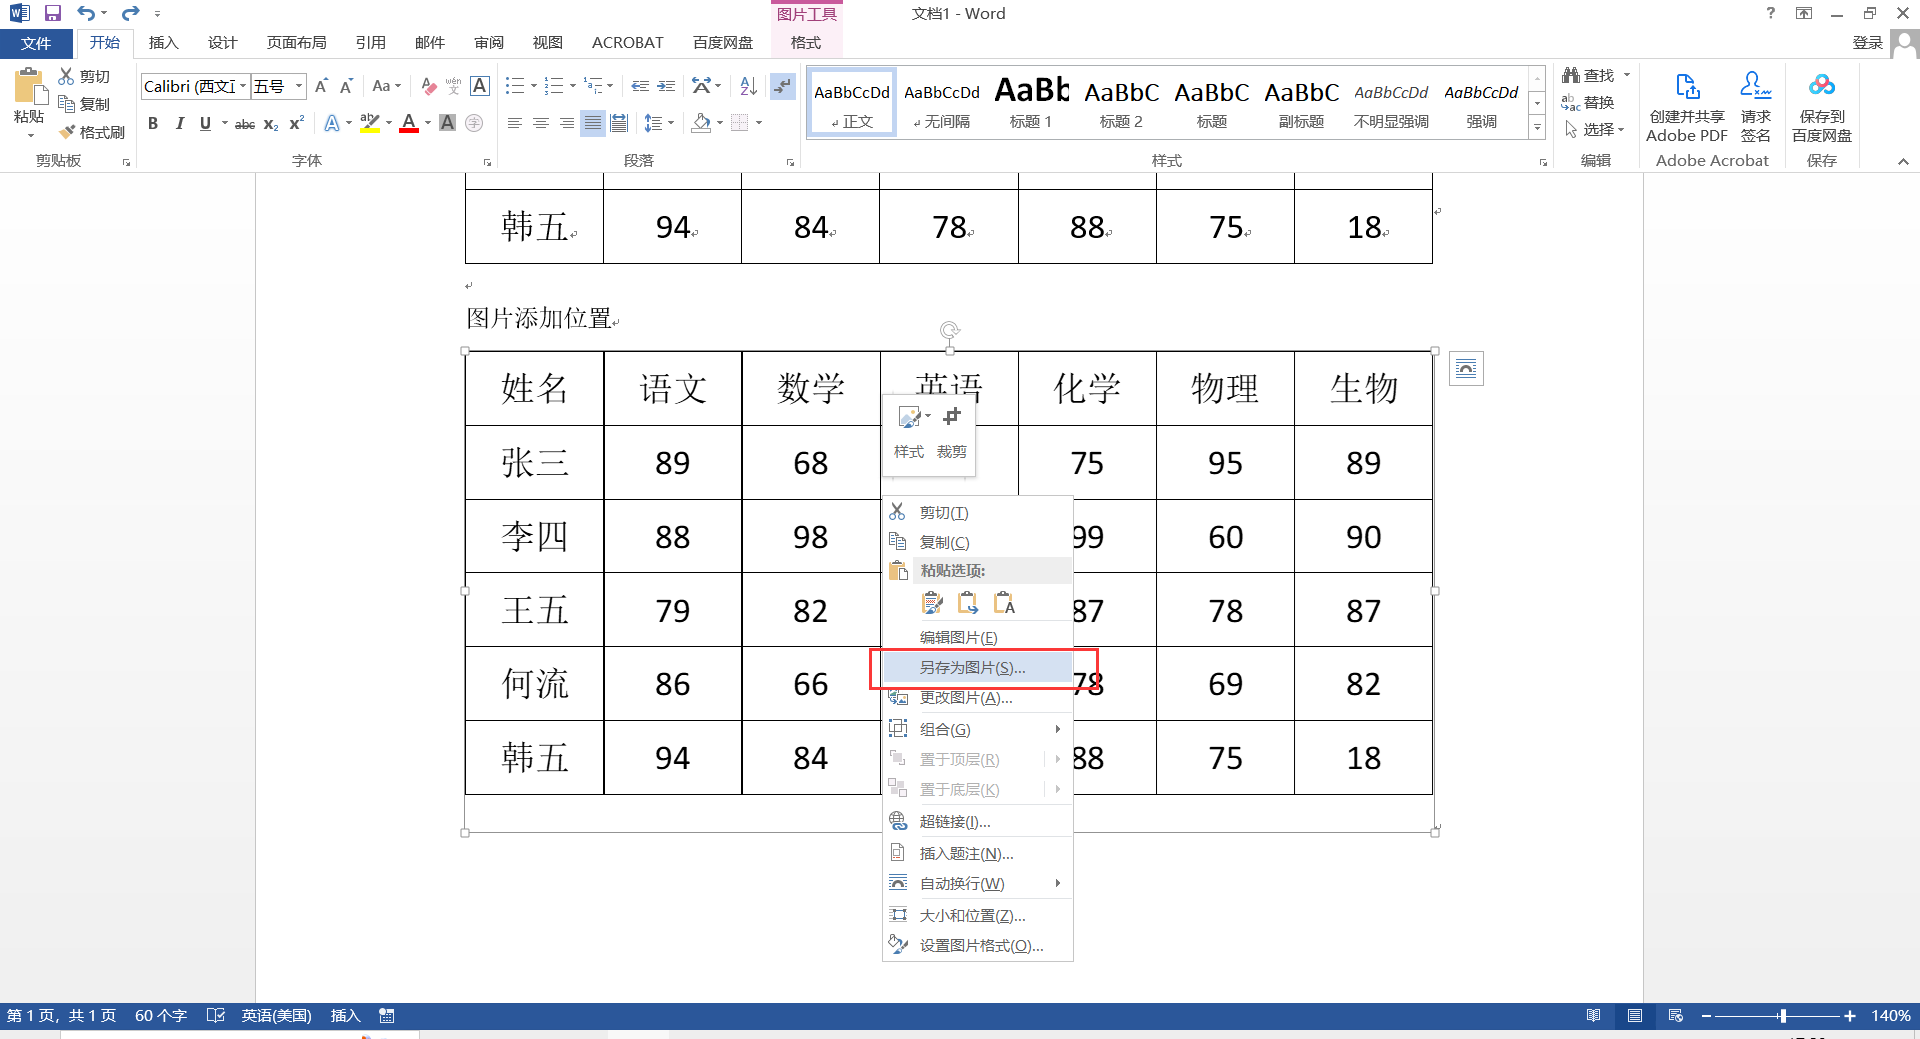Click the Replace (替换) icon

tap(1571, 102)
